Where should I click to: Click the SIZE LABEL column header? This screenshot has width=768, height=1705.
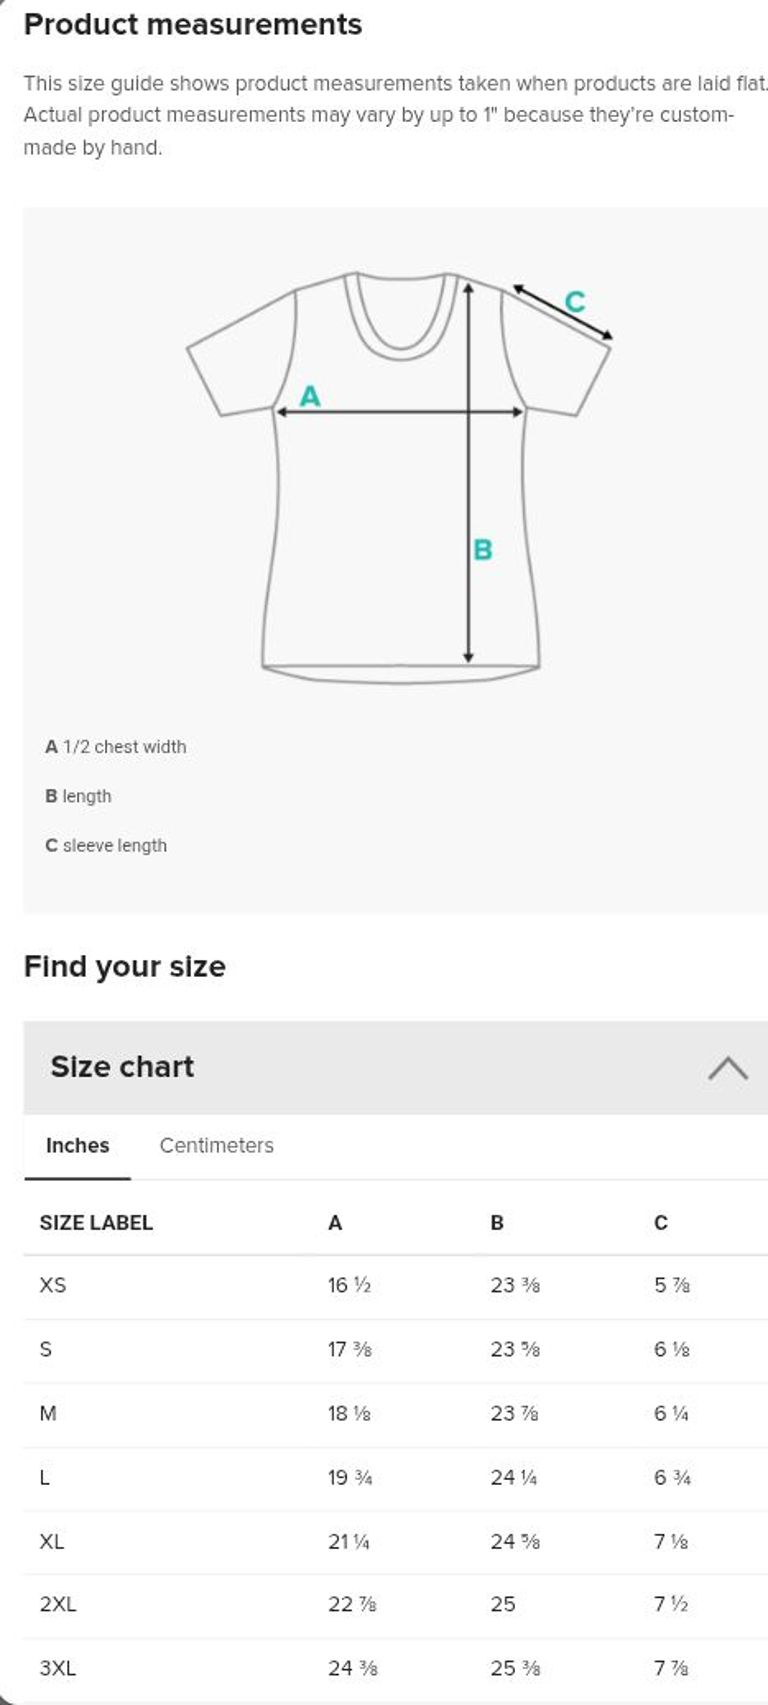coord(96,1223)
